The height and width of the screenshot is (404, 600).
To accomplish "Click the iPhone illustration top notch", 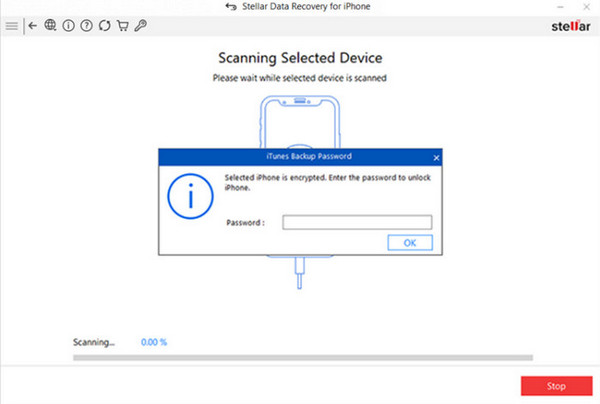I will tap(300, 101).
